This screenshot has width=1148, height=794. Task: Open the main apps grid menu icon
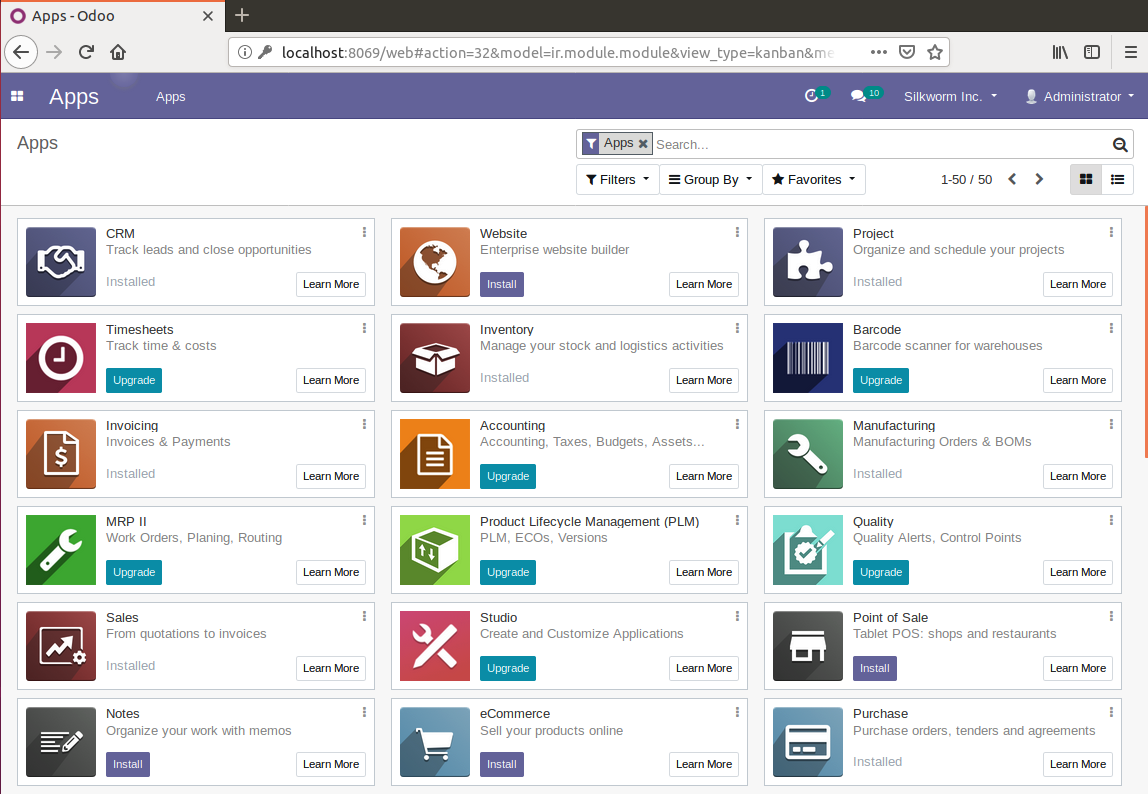(17, 96)
